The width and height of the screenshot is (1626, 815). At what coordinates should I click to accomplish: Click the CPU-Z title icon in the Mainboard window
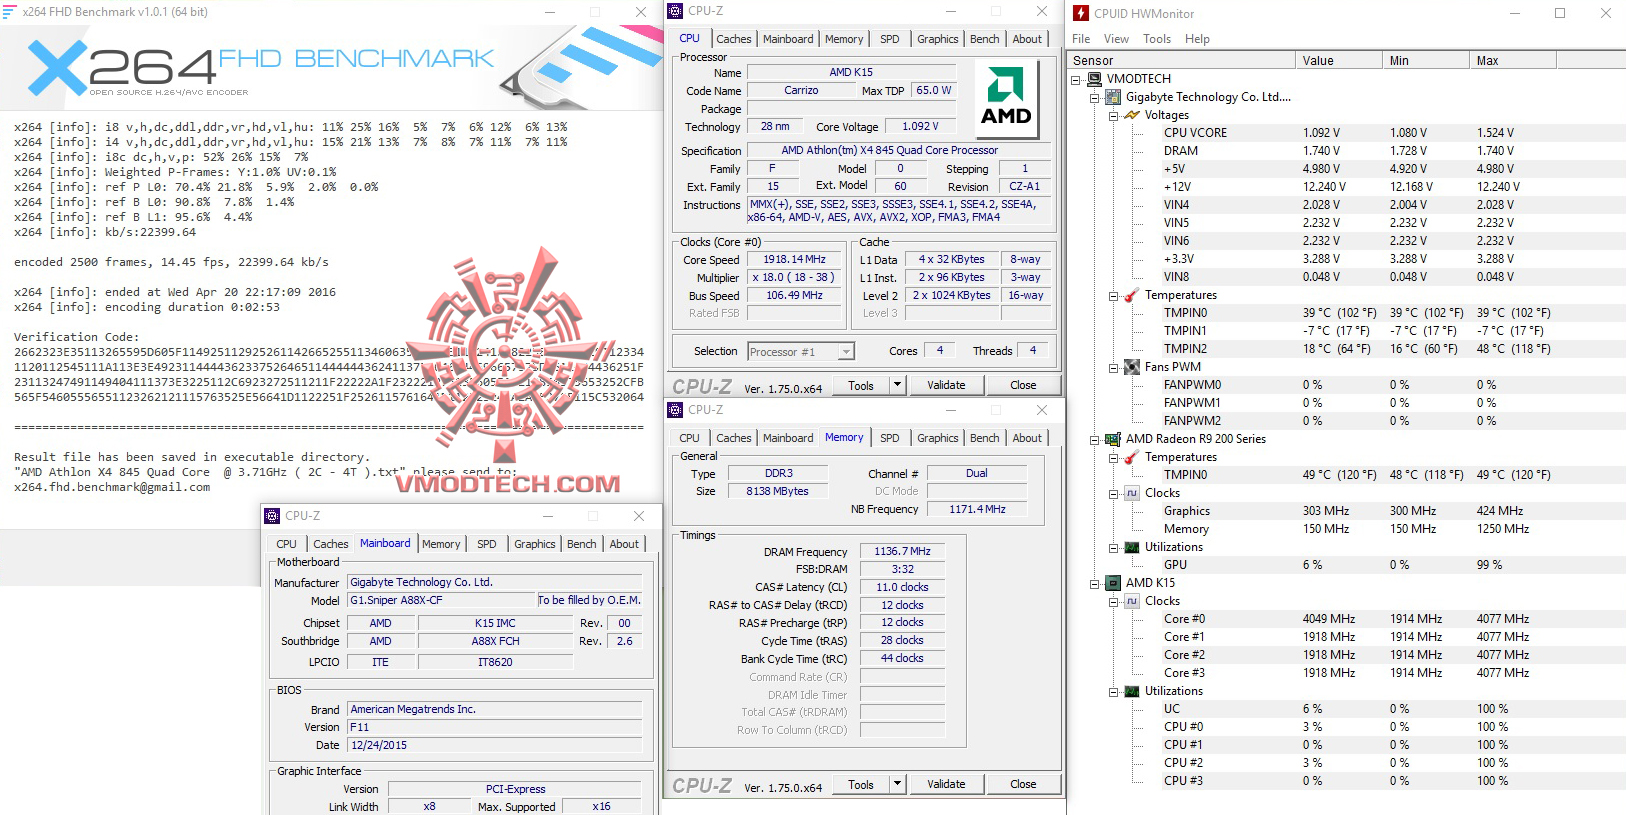(272, 516)
